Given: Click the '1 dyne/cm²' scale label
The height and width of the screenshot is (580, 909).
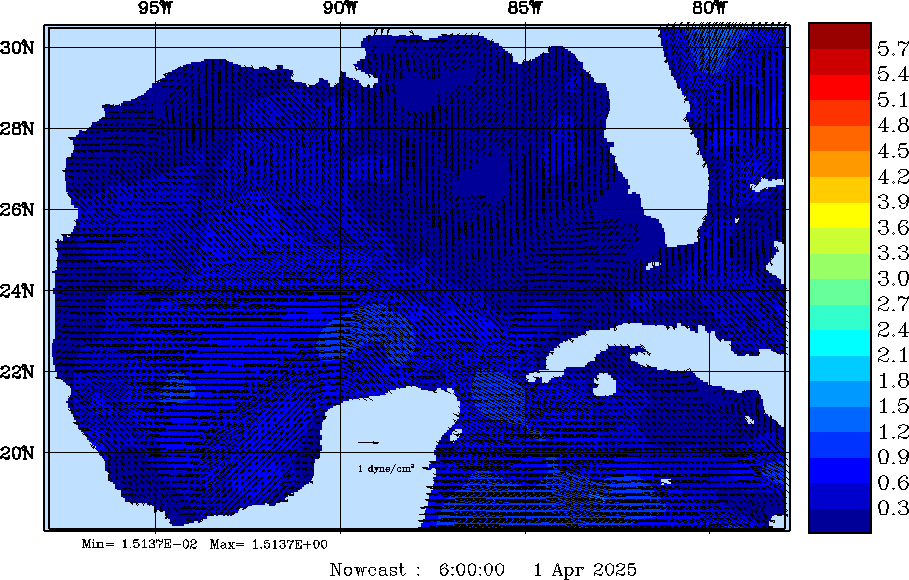Looking at the screenshot, I should tap(386, 468).
